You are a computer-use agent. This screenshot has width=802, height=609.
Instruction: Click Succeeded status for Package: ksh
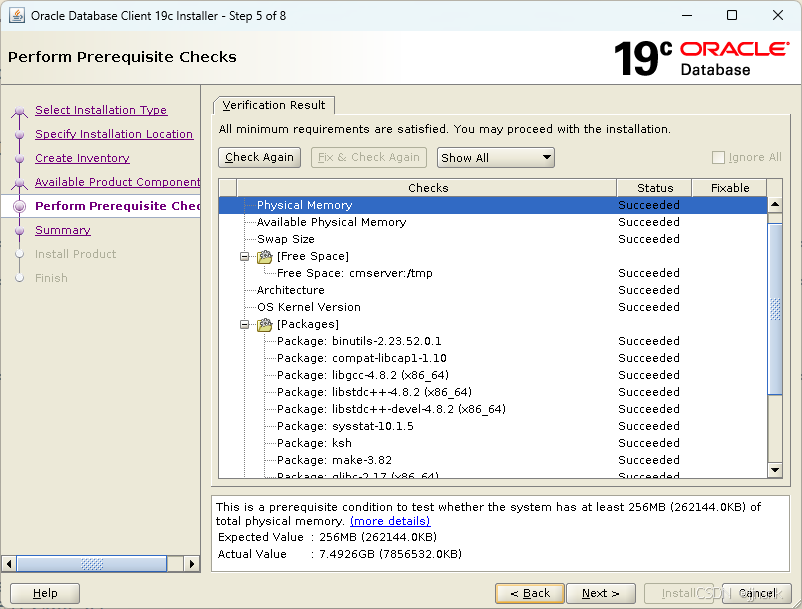(649, 443)
